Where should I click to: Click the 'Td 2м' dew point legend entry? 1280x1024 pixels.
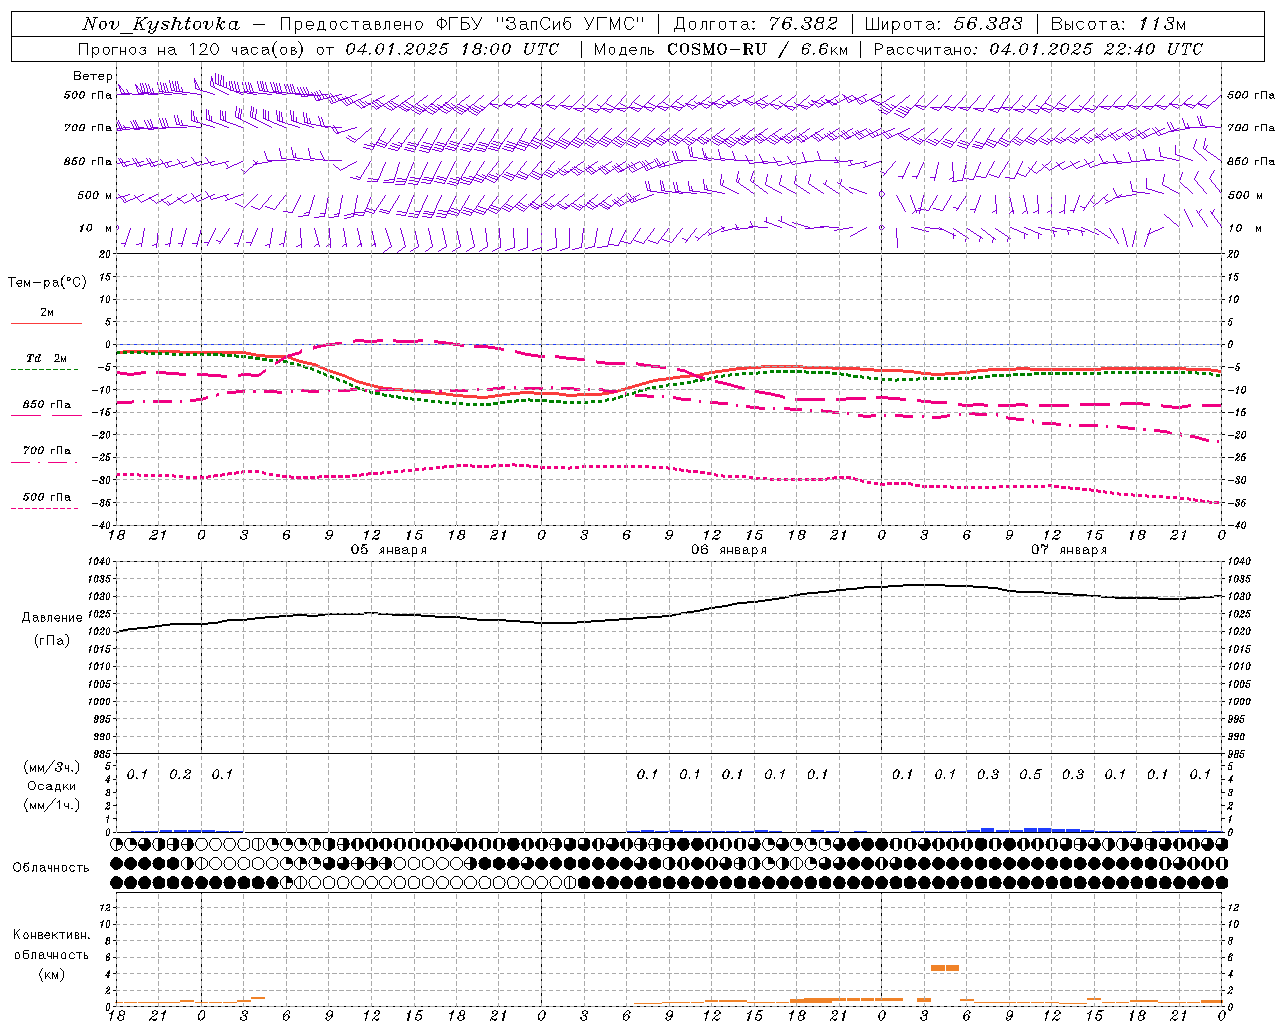click(47, 358)
